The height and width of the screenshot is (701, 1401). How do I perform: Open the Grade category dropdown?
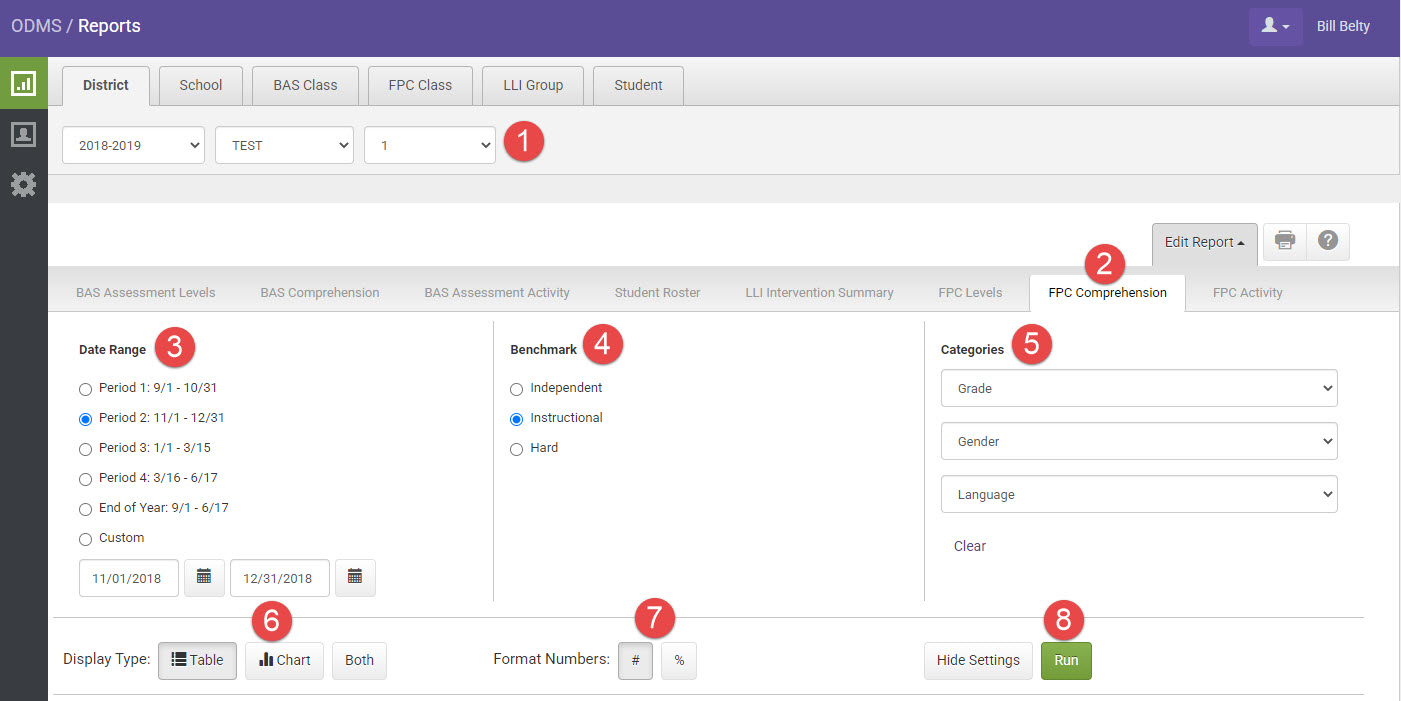(1139, 388)
